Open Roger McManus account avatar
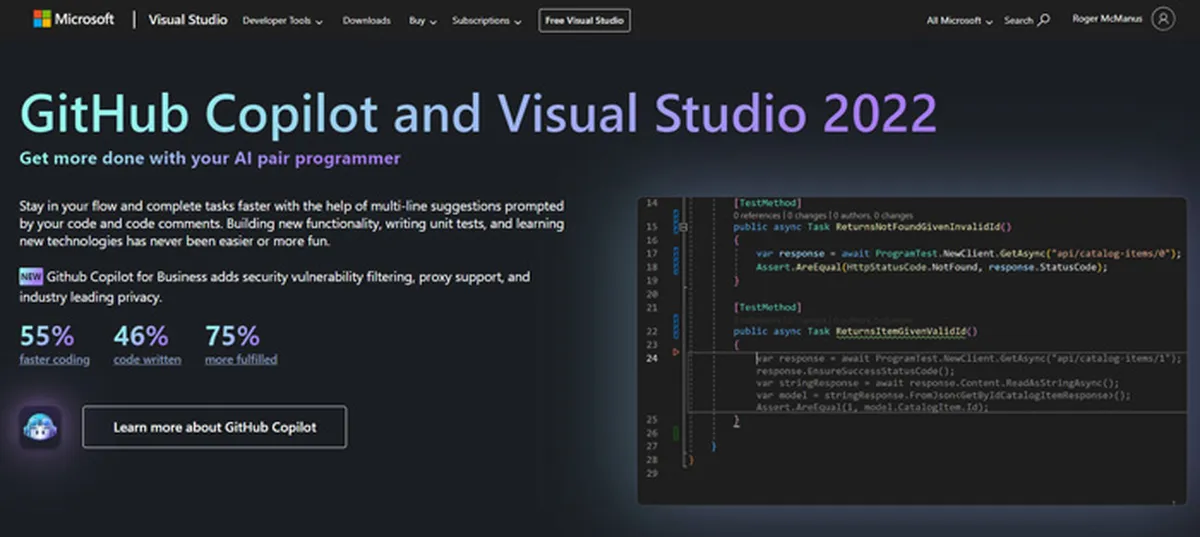This screenshot has width=1200, height=537. click(1163, 19)
